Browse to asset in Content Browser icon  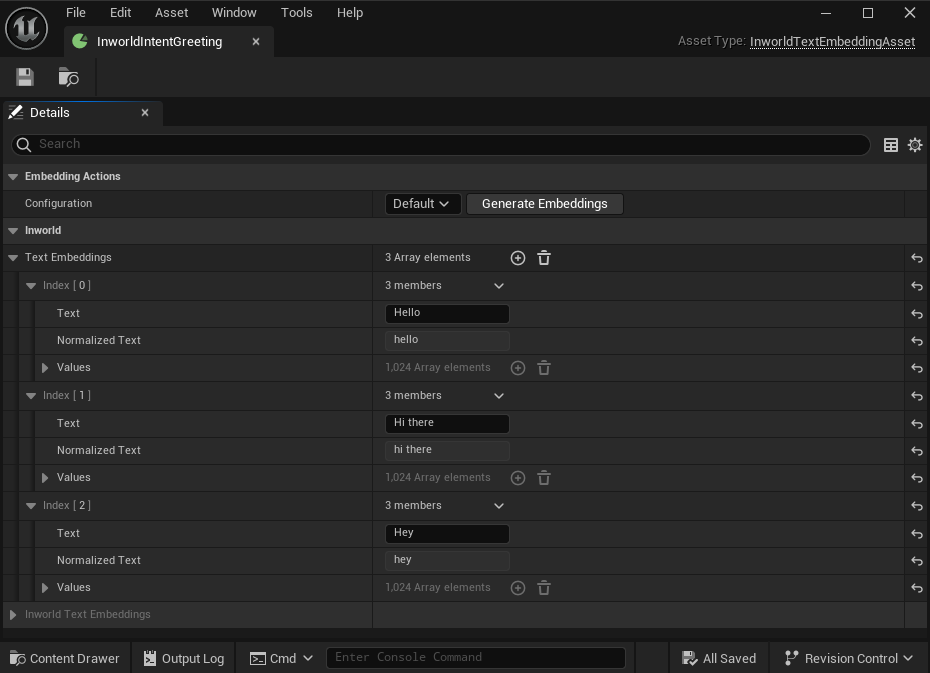coord(69,77)
